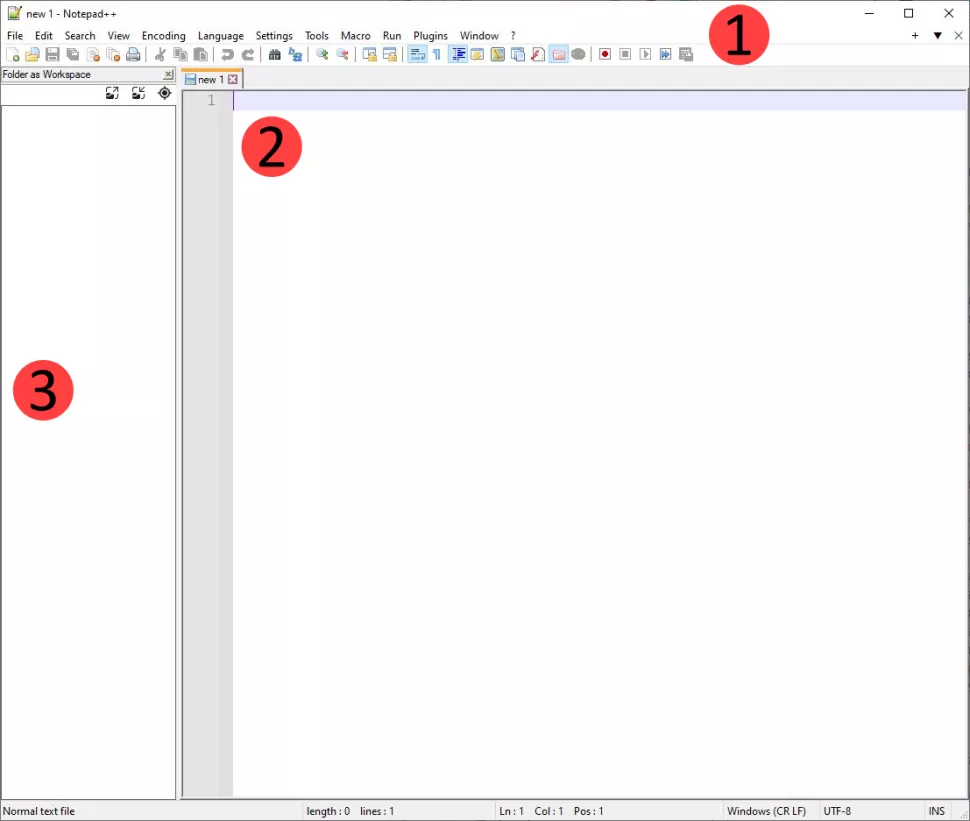The width and height of the screenshot is (970, 821).
Task: Run macro multiple times icon
Action: click(665, 54)
